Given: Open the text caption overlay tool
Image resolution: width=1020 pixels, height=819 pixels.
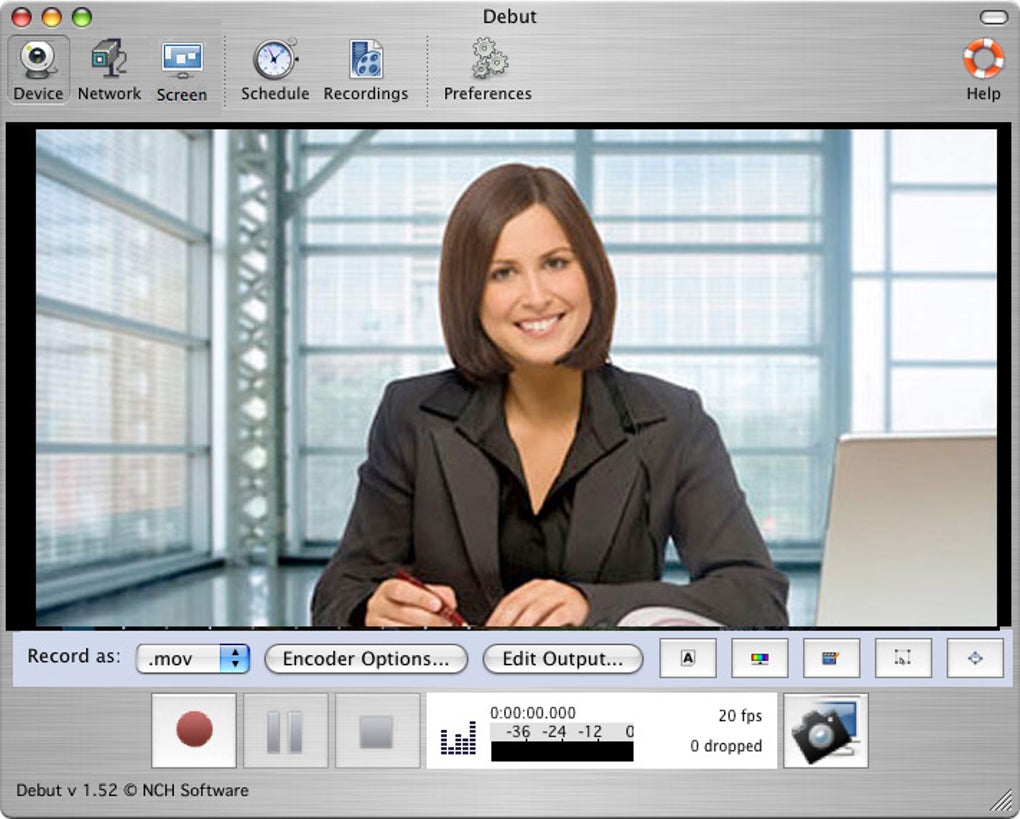Looking at the screenshot, I should pyautogui.click(x=687, y=657).
